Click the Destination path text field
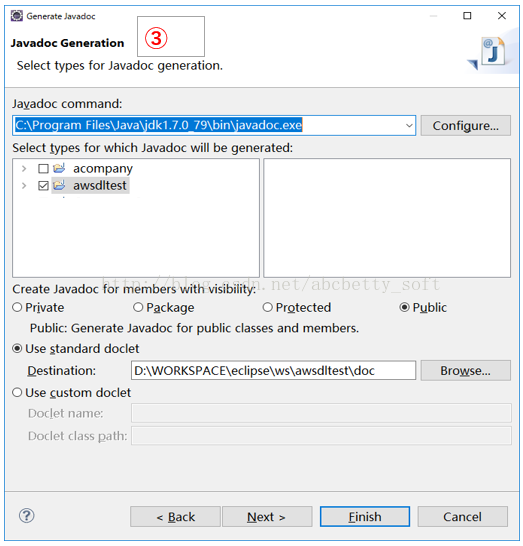 click(x=273, y=370)
